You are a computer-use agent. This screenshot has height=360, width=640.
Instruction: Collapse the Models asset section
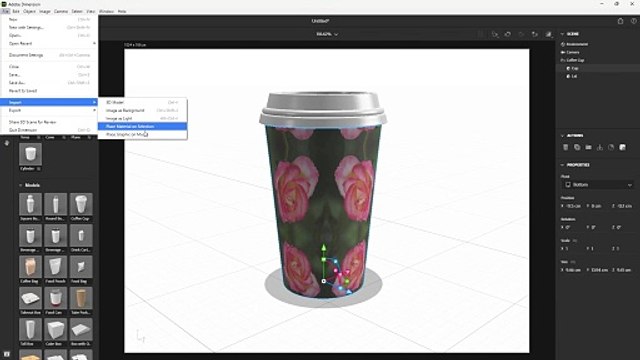pos(21,185)
